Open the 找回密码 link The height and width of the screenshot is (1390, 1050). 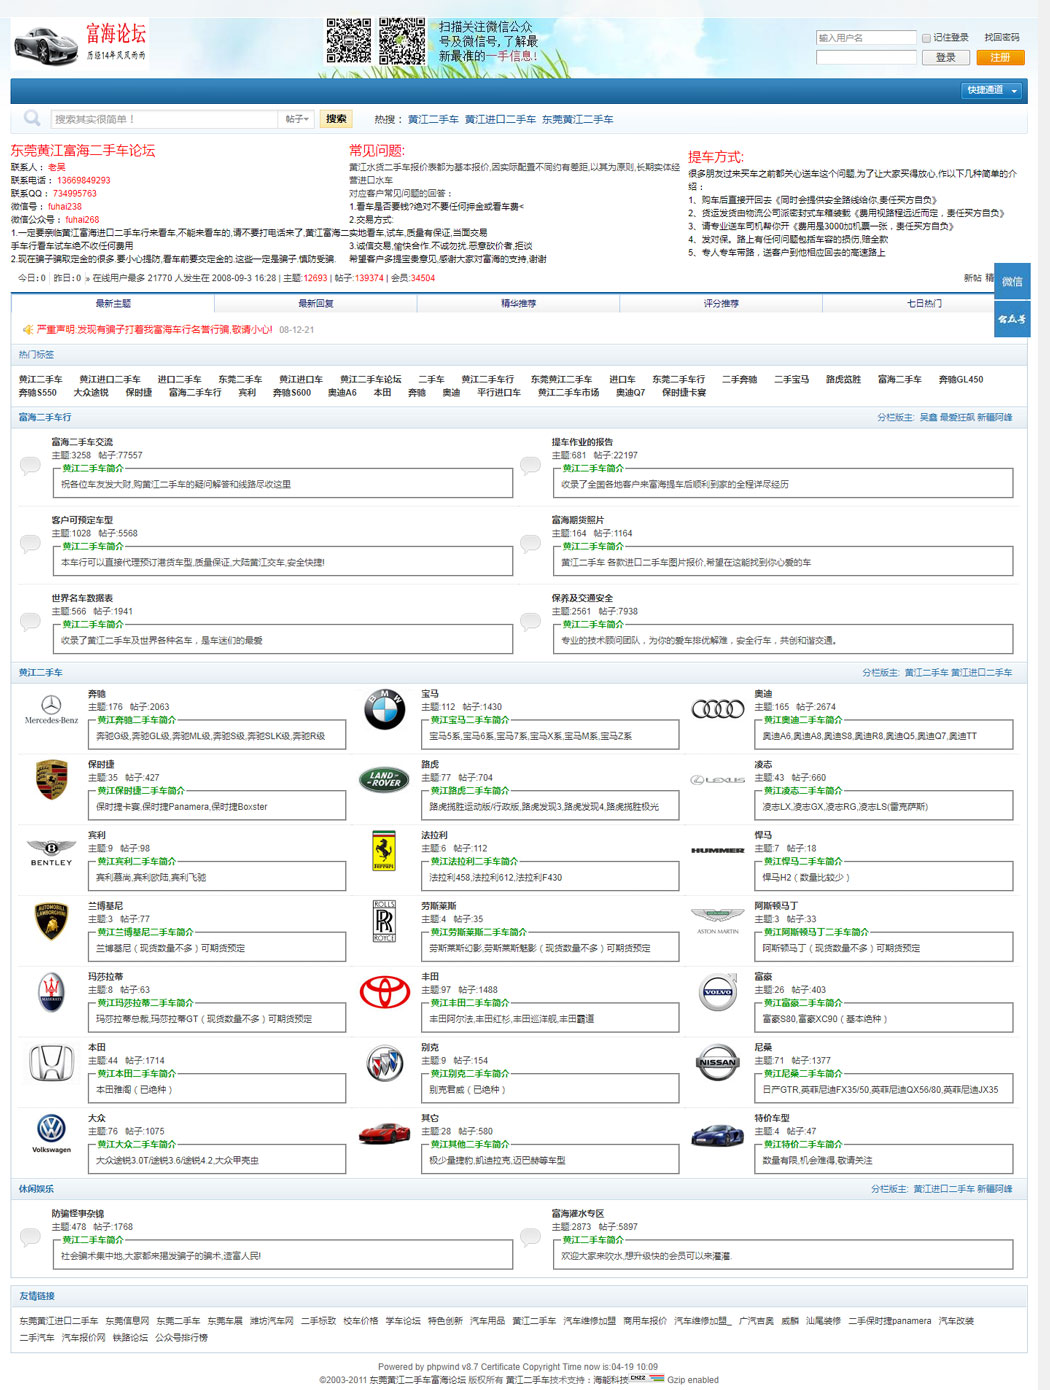[1002, 38]
